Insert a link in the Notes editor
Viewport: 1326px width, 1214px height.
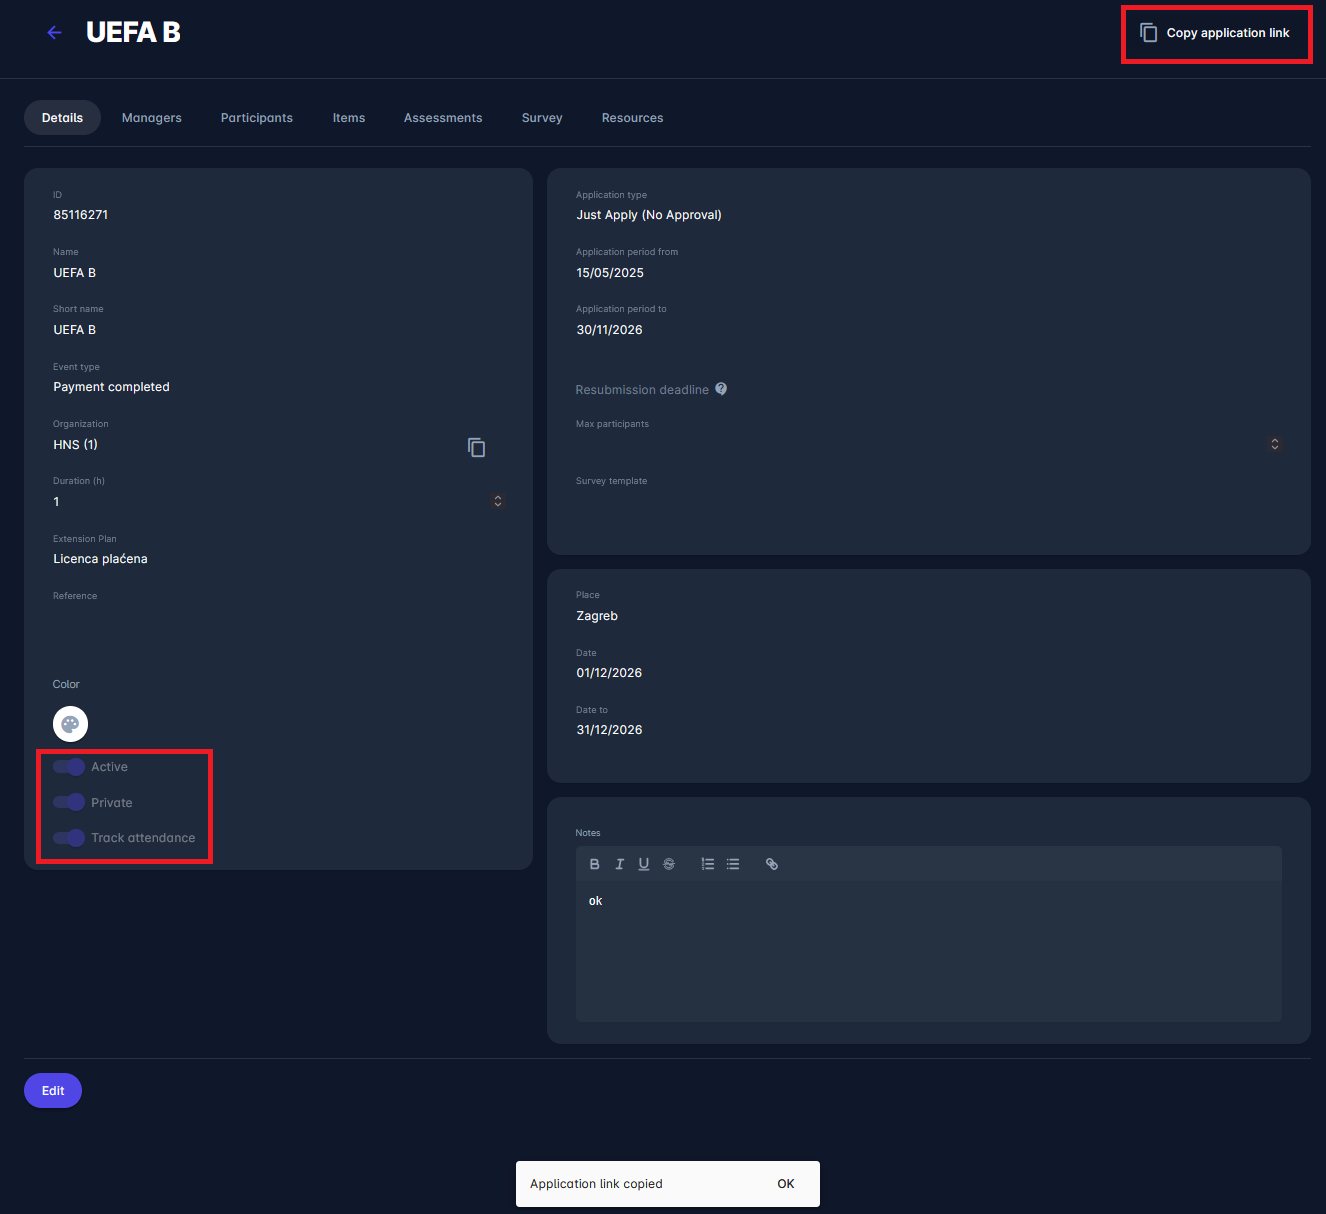[772, 864]
